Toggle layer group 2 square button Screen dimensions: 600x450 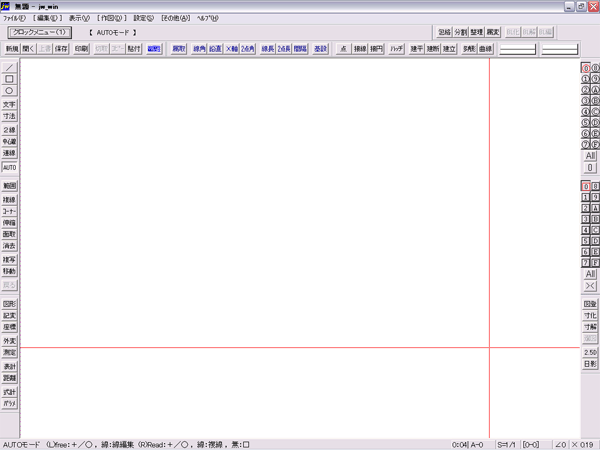585,208
